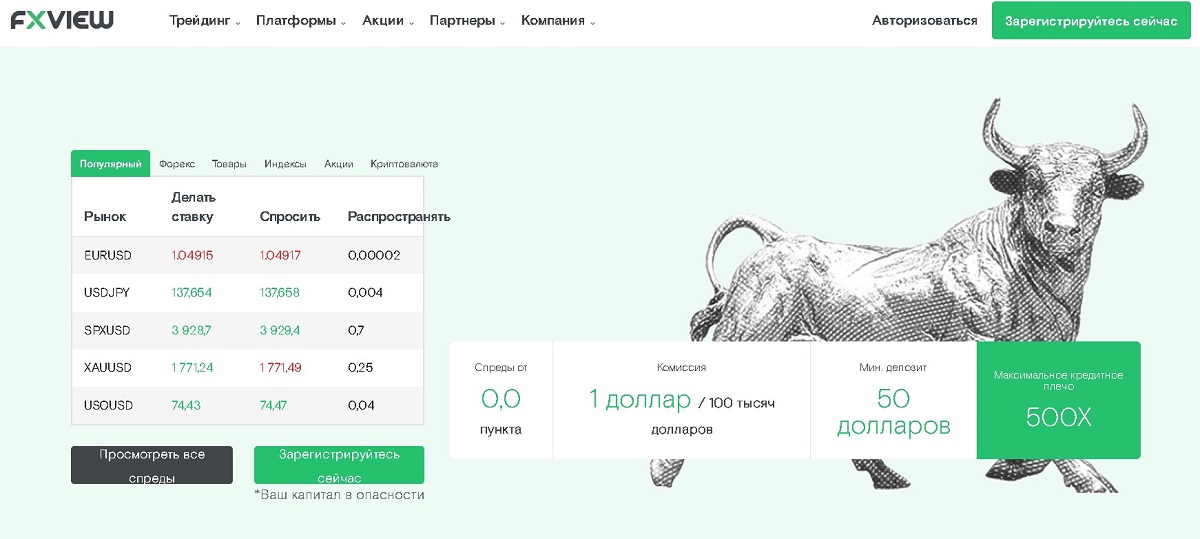1200x539 pixels.
Task: Open the Партнеры navigation dropdown
Action: point(467,21)
